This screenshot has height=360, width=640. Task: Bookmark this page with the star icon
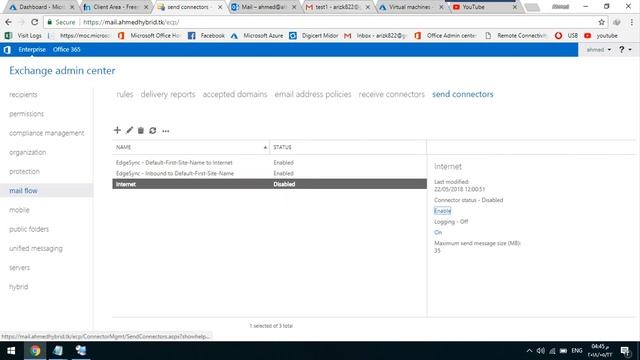[601, 22]
